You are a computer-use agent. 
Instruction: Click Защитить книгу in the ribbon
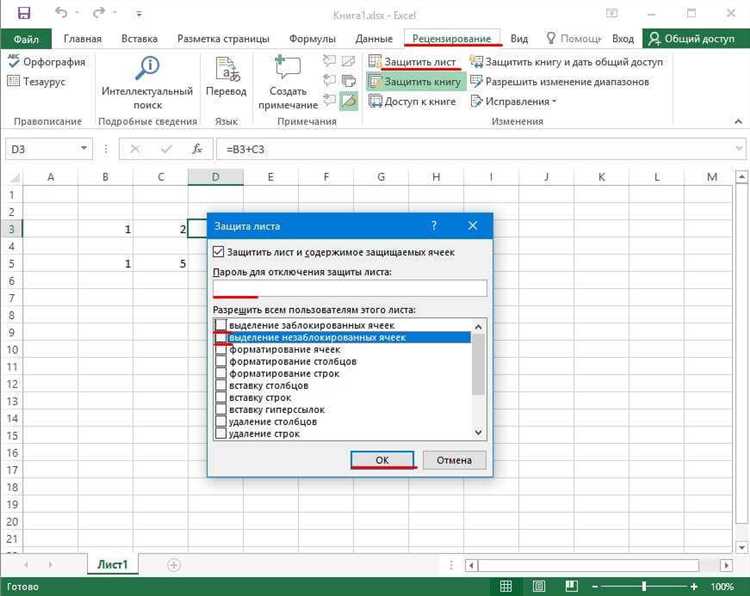coord(416,82)
